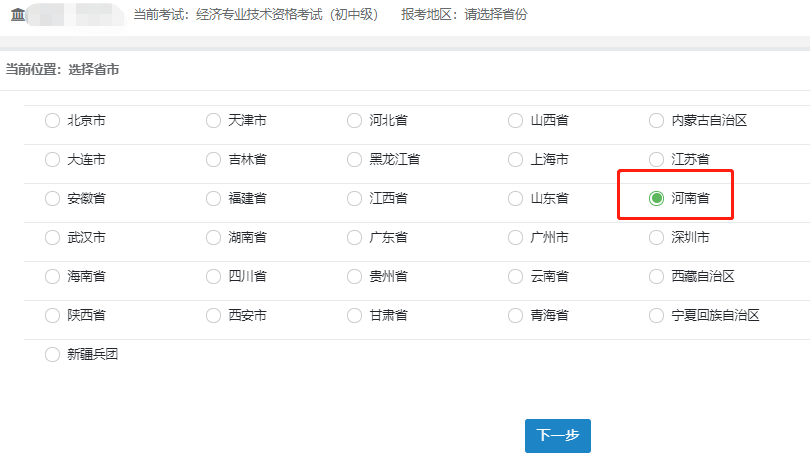Viewport: 810px width, 454px height.
Task: Choose 宁夏回族自治区 radio button
Action: pyautogui.click(x=656, y=315)
